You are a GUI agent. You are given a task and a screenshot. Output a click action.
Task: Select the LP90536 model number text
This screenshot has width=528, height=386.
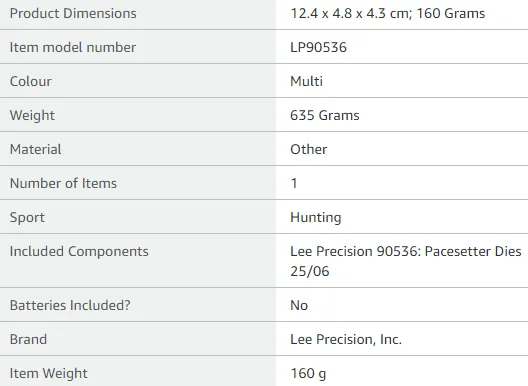pyautogui.click(x=318, y=47)
